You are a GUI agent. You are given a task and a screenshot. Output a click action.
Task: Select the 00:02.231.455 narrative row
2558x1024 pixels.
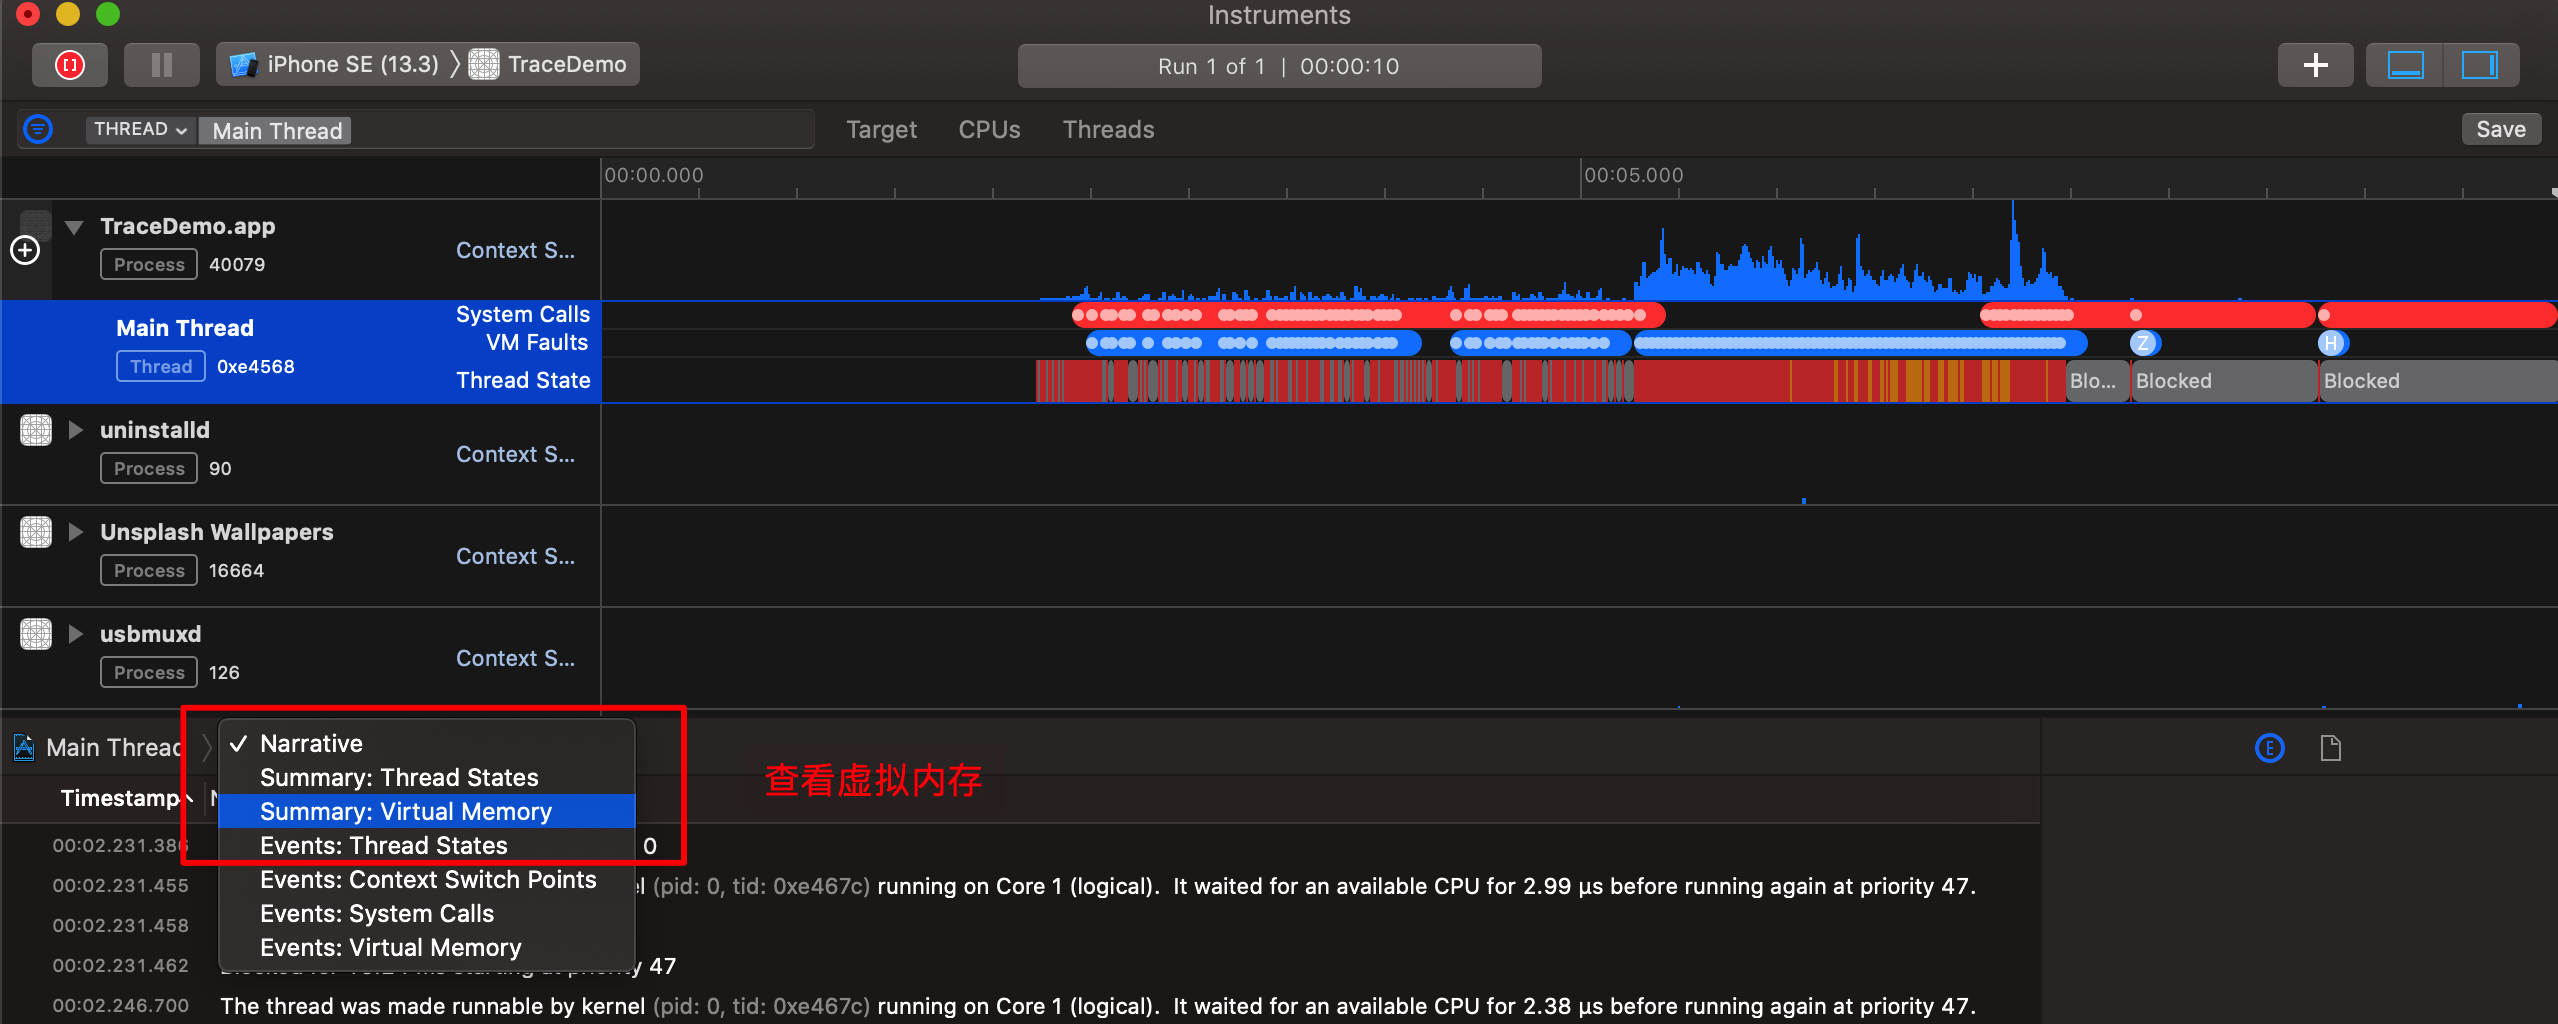pyautogui.click(x=1020, y=885)
